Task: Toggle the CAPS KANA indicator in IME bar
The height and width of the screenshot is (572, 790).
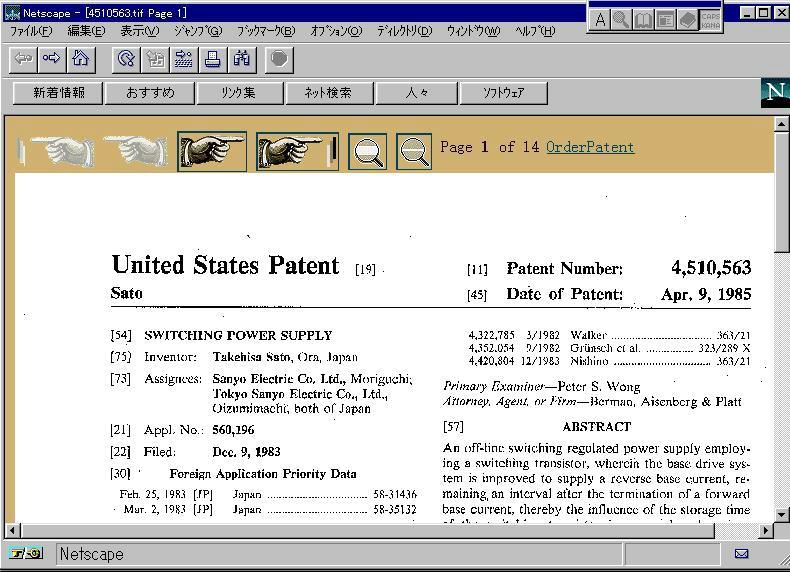Action: point(710,19)
